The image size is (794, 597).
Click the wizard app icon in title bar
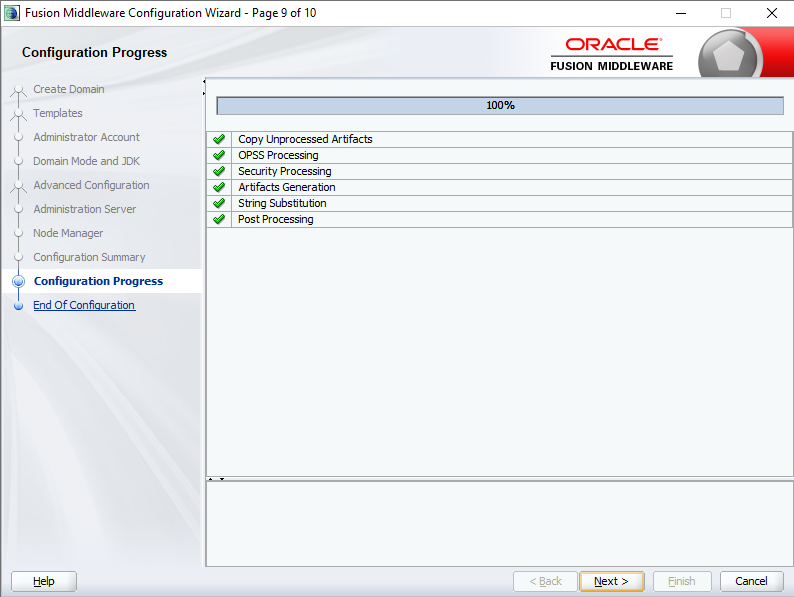12,13
